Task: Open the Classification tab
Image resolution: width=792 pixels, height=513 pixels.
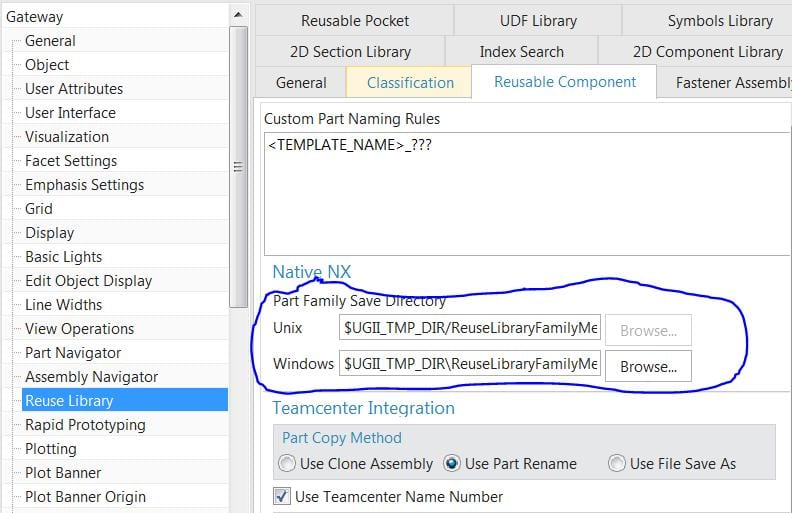Action: coord(410,82)
